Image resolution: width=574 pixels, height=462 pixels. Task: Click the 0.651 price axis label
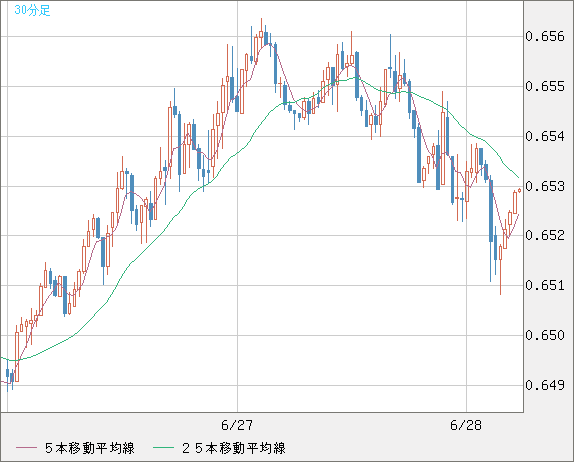pyautogui.click(x=545, y=285)
